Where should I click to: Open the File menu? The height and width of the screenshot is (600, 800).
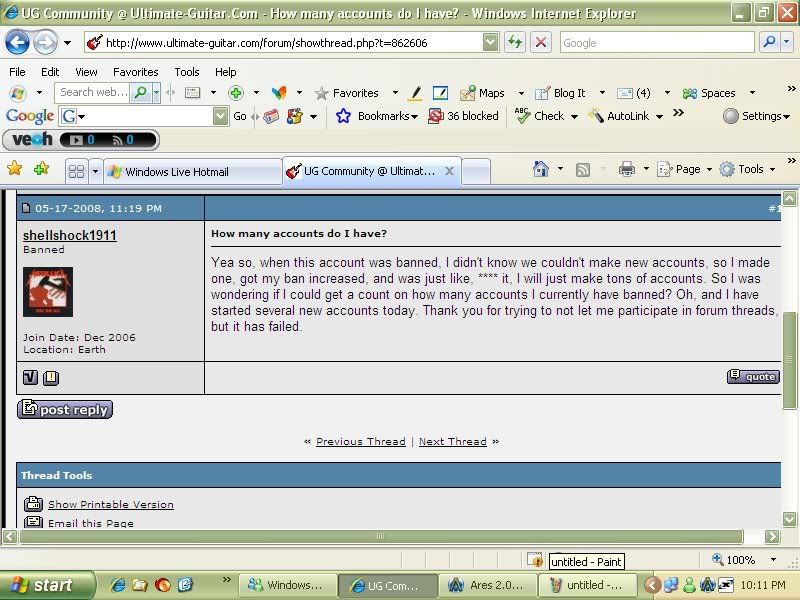coord(17,72)
